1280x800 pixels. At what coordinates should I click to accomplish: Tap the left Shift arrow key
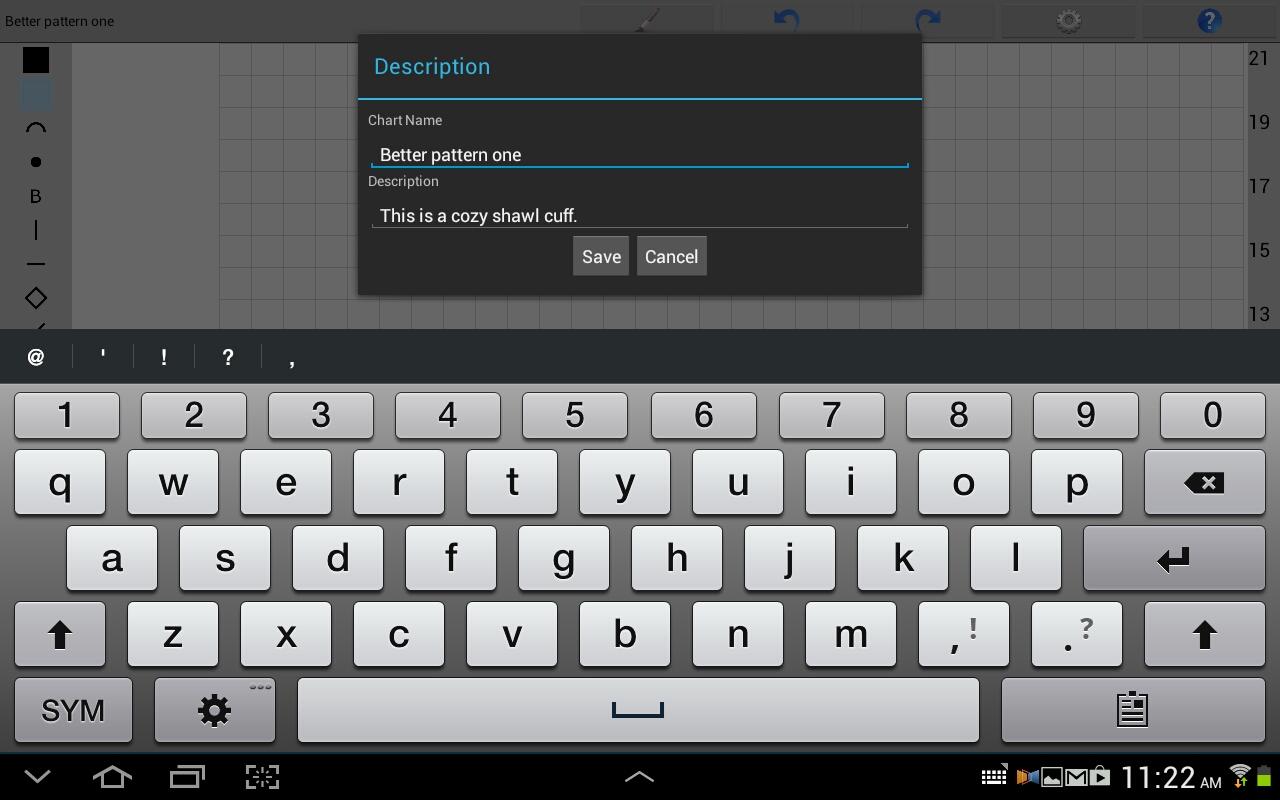click(60, 634)
